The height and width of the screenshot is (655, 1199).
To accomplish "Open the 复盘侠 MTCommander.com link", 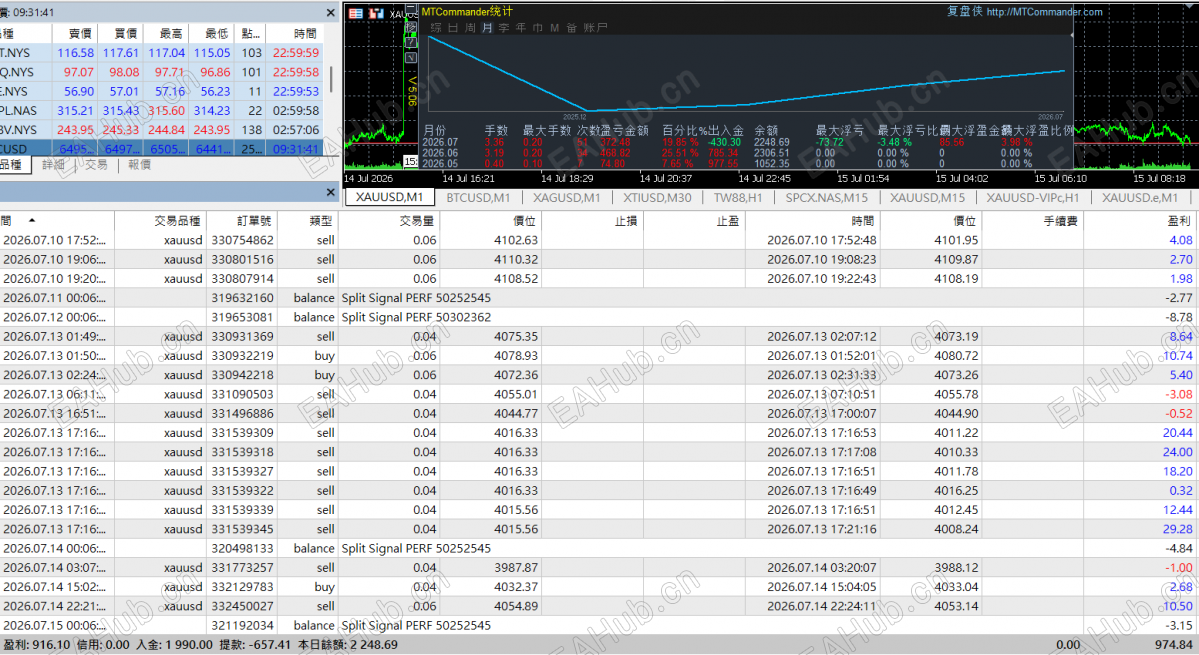I will click(1025, 11).
